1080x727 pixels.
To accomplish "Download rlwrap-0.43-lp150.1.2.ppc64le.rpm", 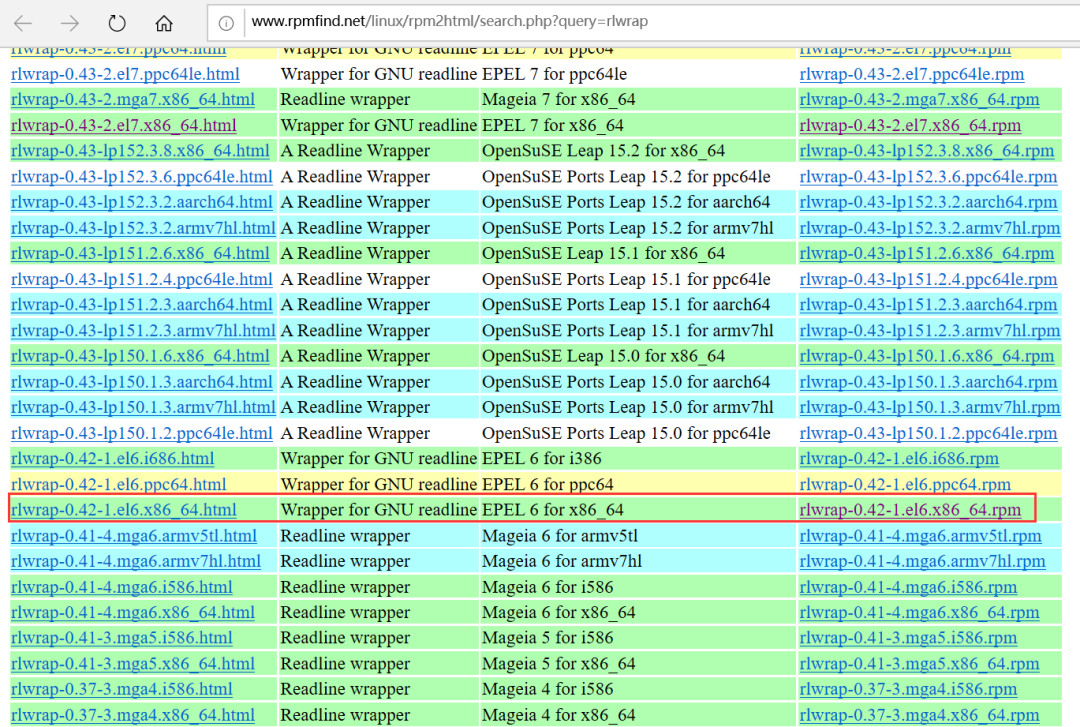I will 928,433.
